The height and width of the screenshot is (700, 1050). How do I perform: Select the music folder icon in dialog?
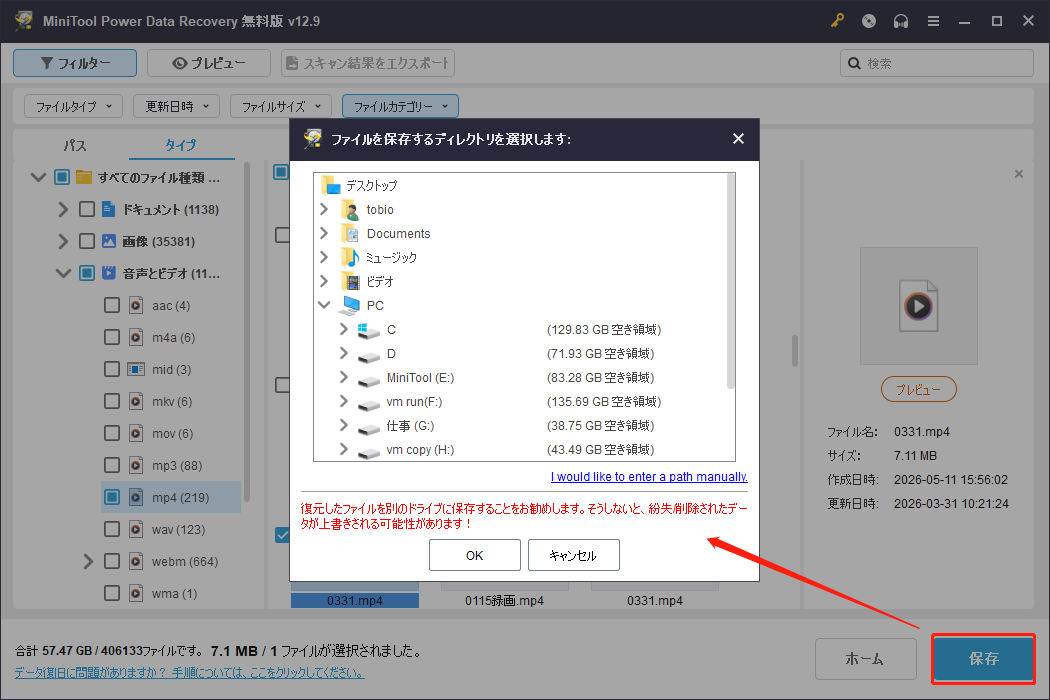(x=351, y=257)
